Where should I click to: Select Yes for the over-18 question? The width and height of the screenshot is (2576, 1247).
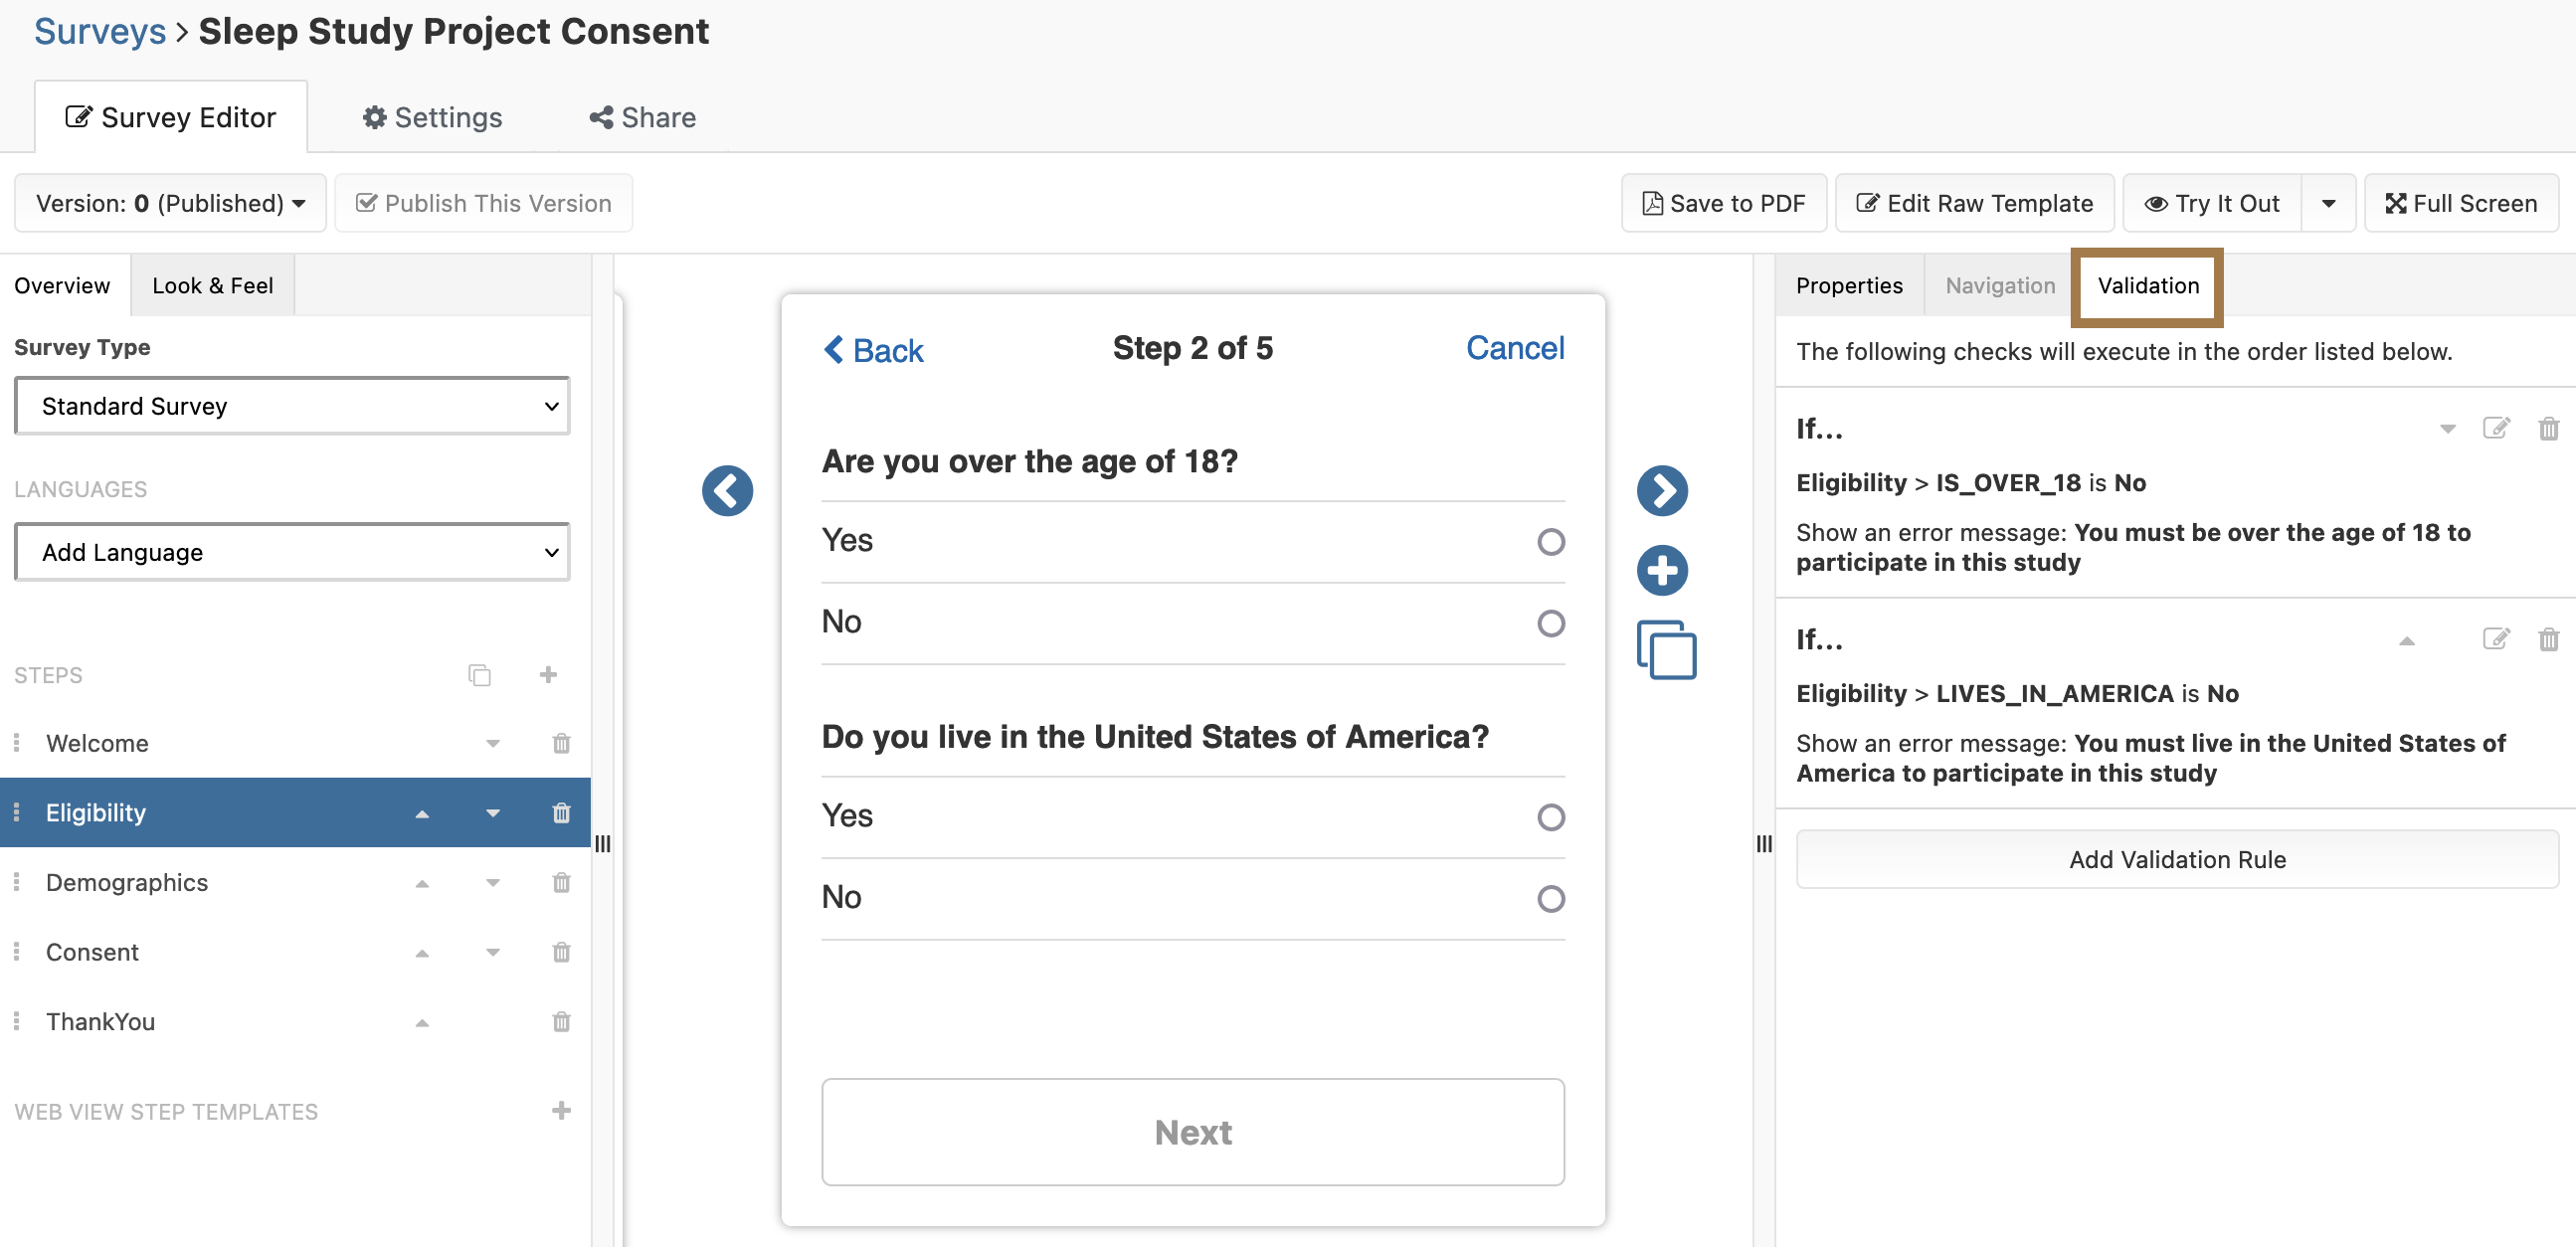[1550, 542]
